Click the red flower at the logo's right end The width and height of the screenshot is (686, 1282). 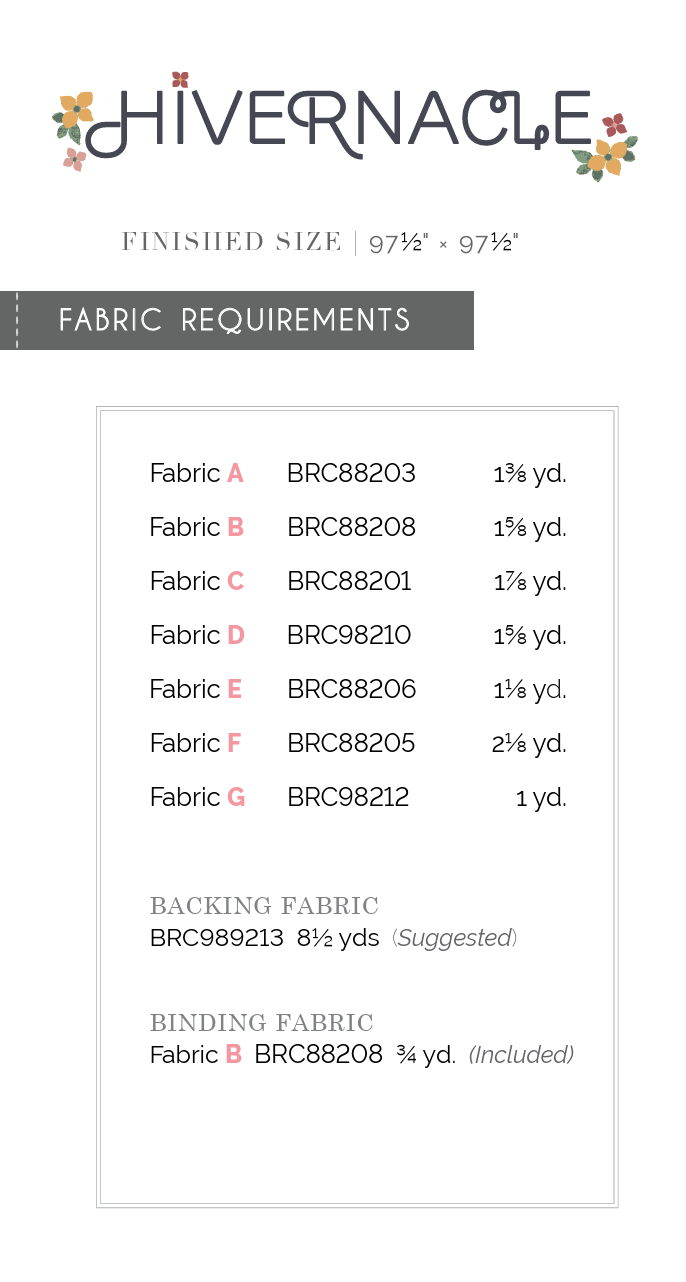pyautogui.click(x=614, y=125)
